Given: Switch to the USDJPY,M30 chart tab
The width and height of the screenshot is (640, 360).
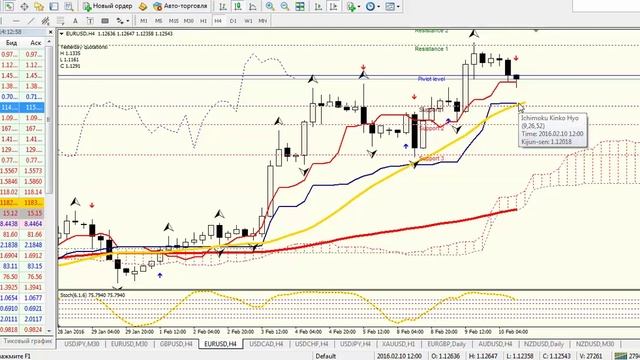Looking at the screenshot, I should point(82,344).
